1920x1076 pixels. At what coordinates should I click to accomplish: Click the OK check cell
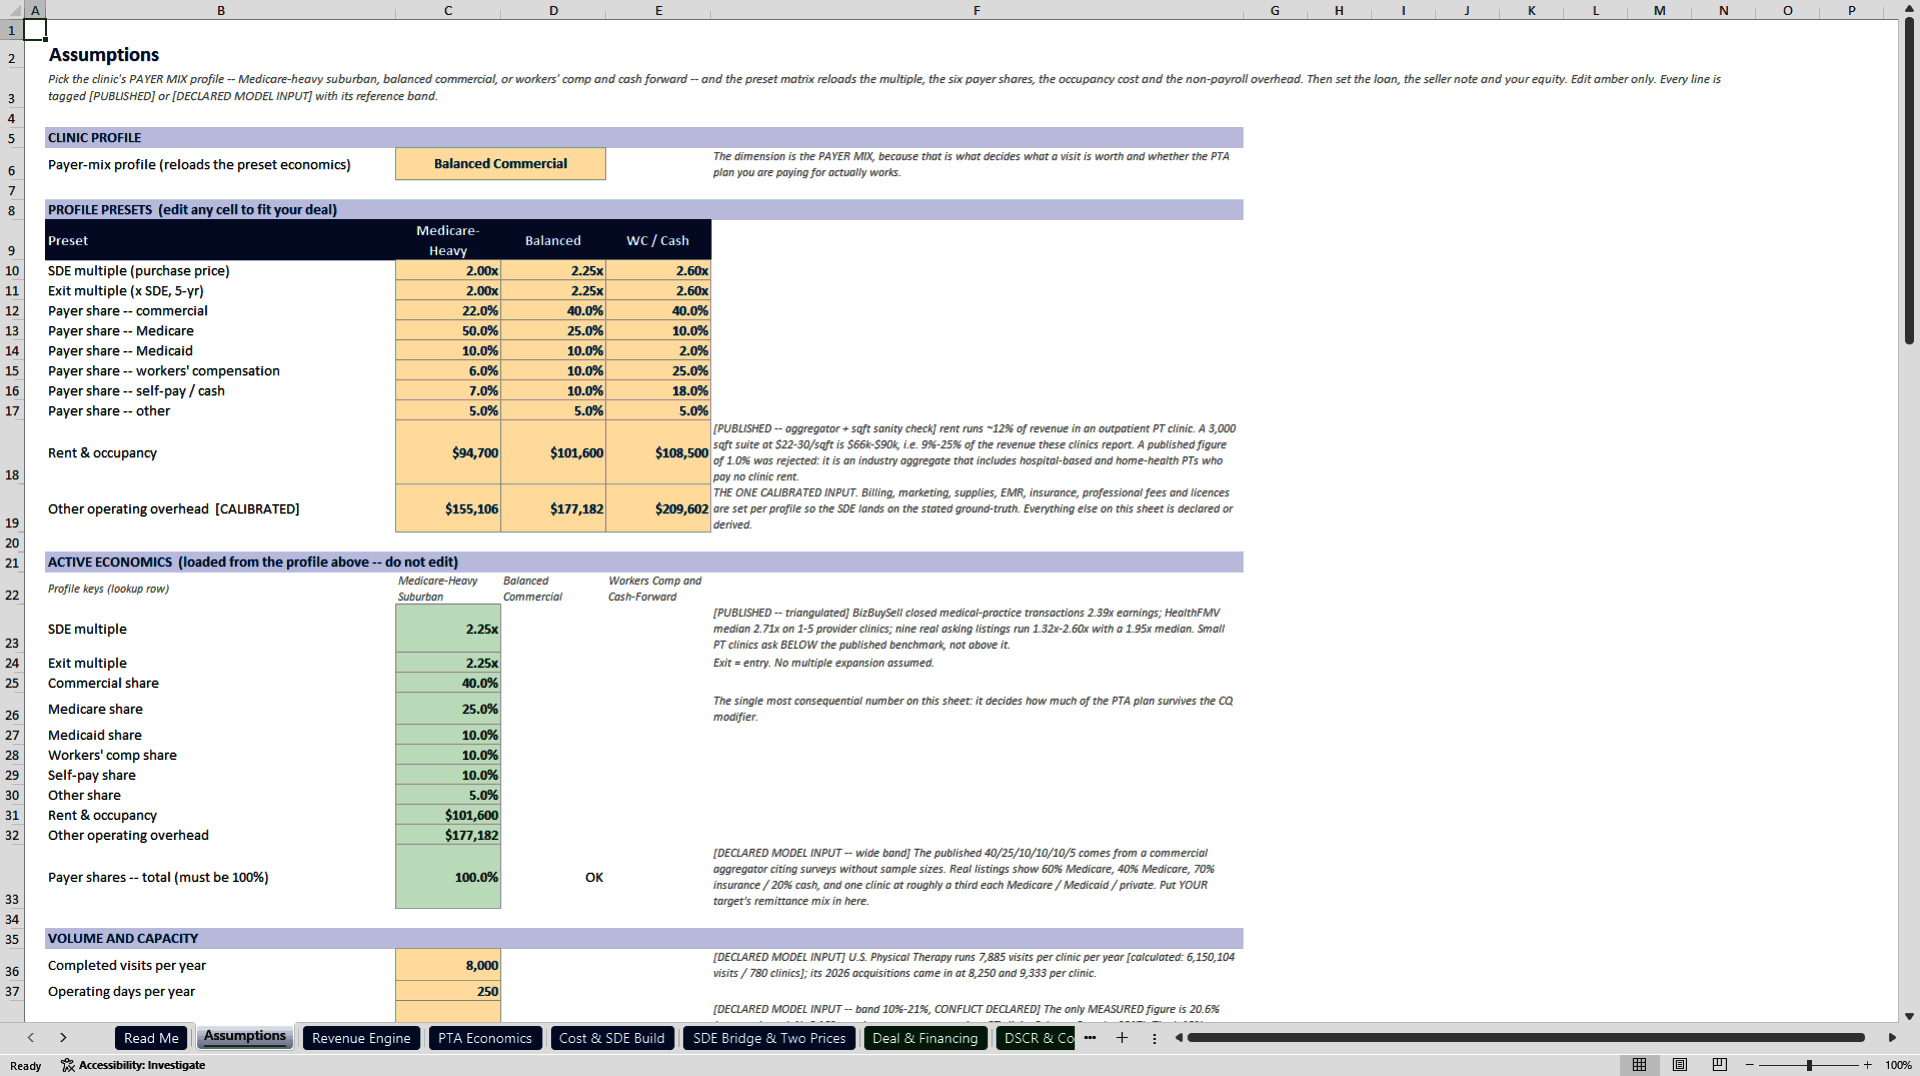(x=553, y=877)
